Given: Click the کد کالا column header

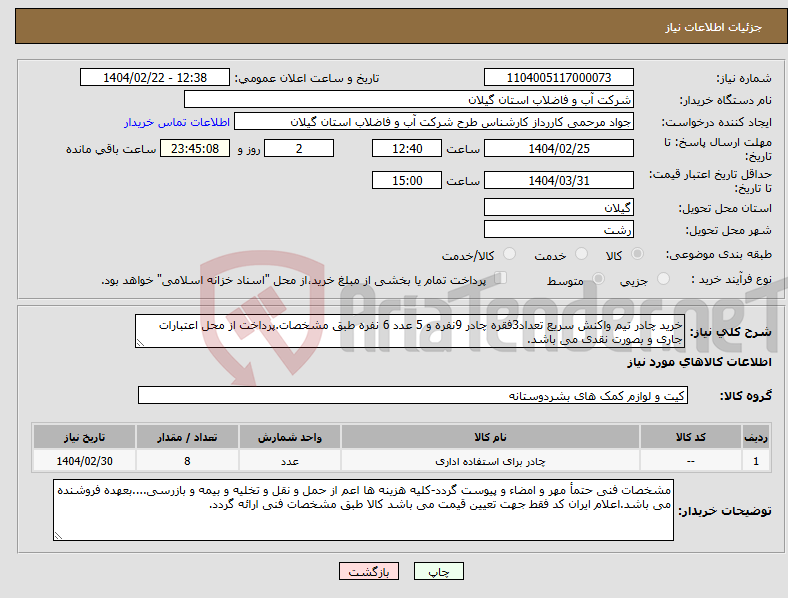Looking at the screenshot, I should 691,437.
